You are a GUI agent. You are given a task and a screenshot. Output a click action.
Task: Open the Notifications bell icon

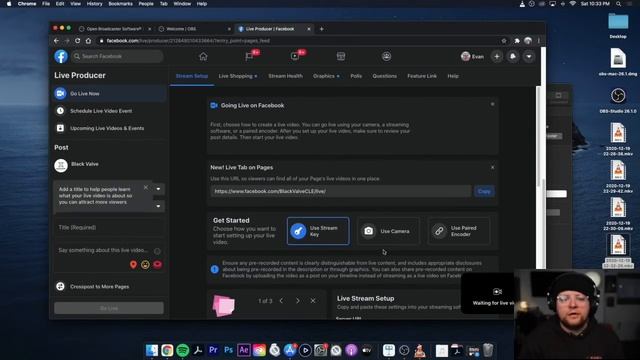click(513, 56)
